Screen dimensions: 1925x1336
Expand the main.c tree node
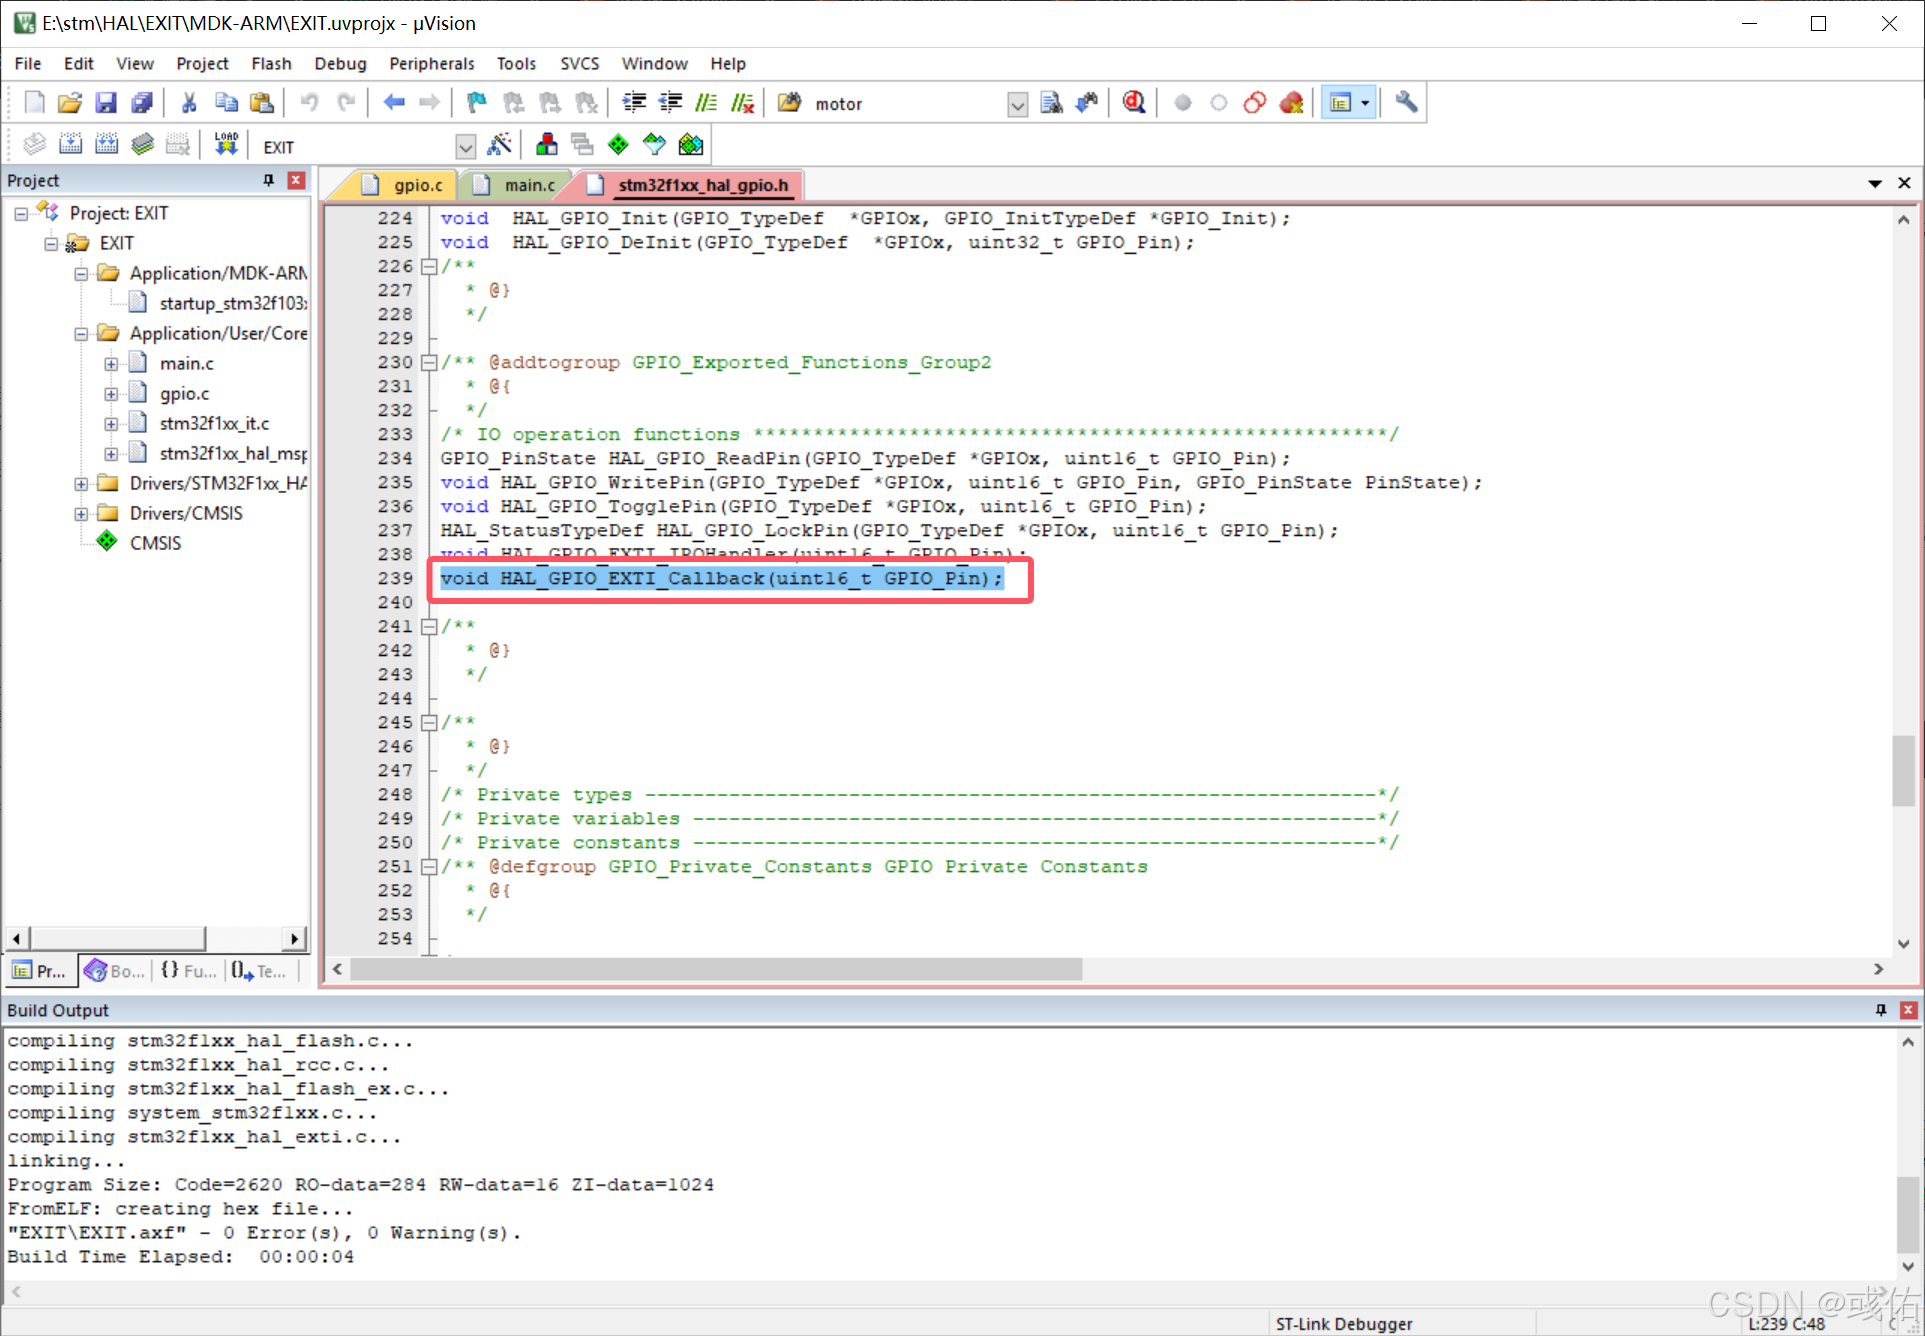coord(111,364)
